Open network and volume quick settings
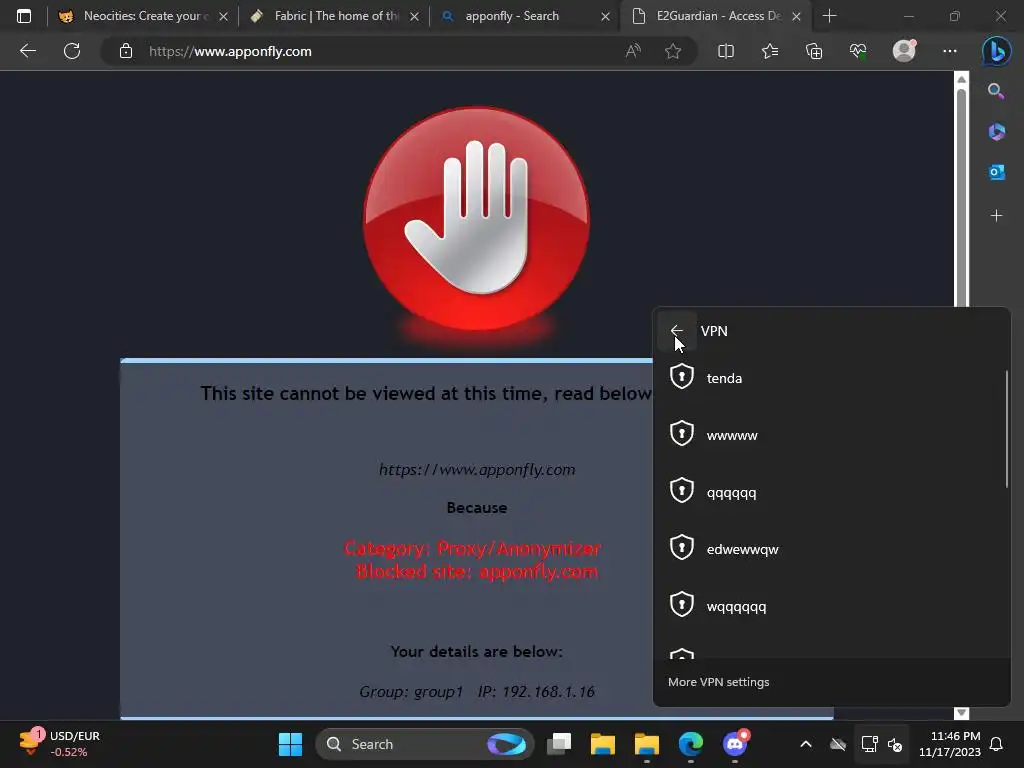Screen dimensions: 1024x768 [882, 744]
